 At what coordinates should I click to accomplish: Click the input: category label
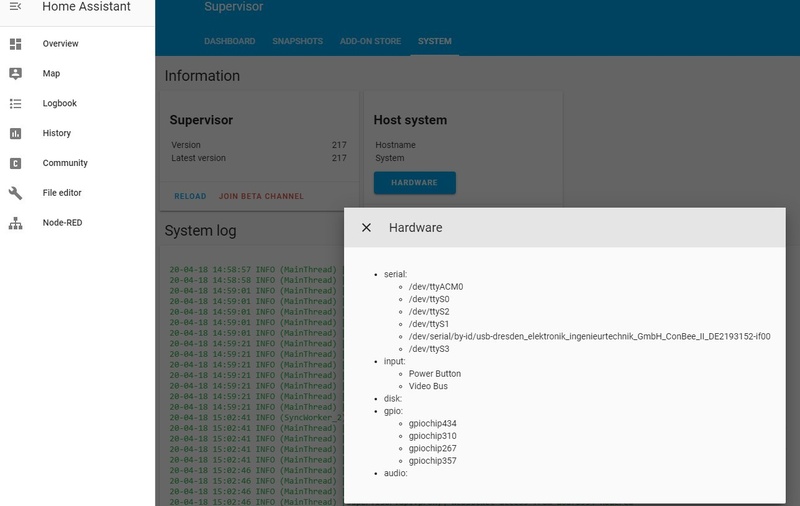(394, 361)
